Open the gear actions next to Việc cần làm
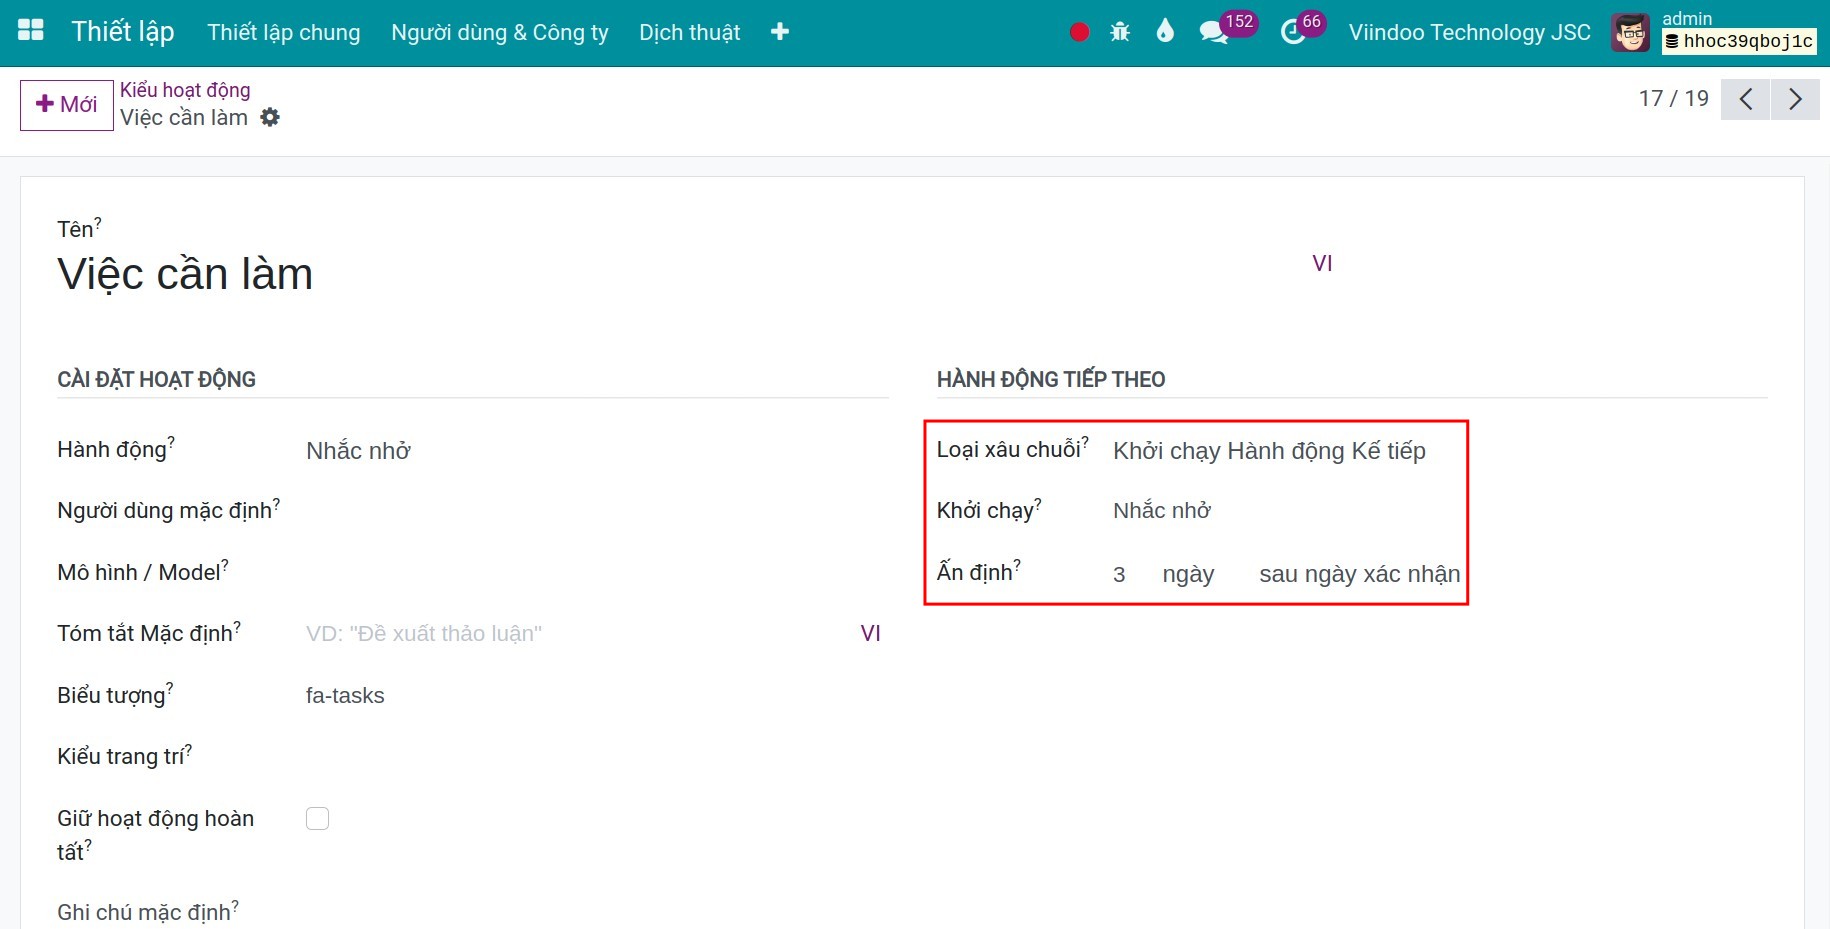Image resolution: width=1830 pixels, height=929 pixels. pyautogui.click(x=270, y=117)
